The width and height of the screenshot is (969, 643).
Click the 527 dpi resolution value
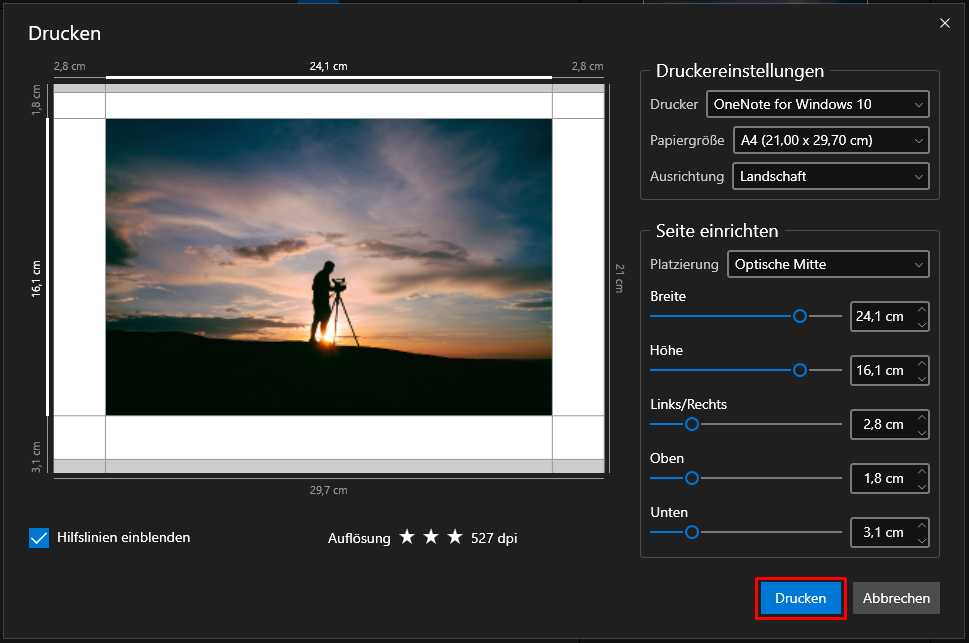click(x=494, y=538)
